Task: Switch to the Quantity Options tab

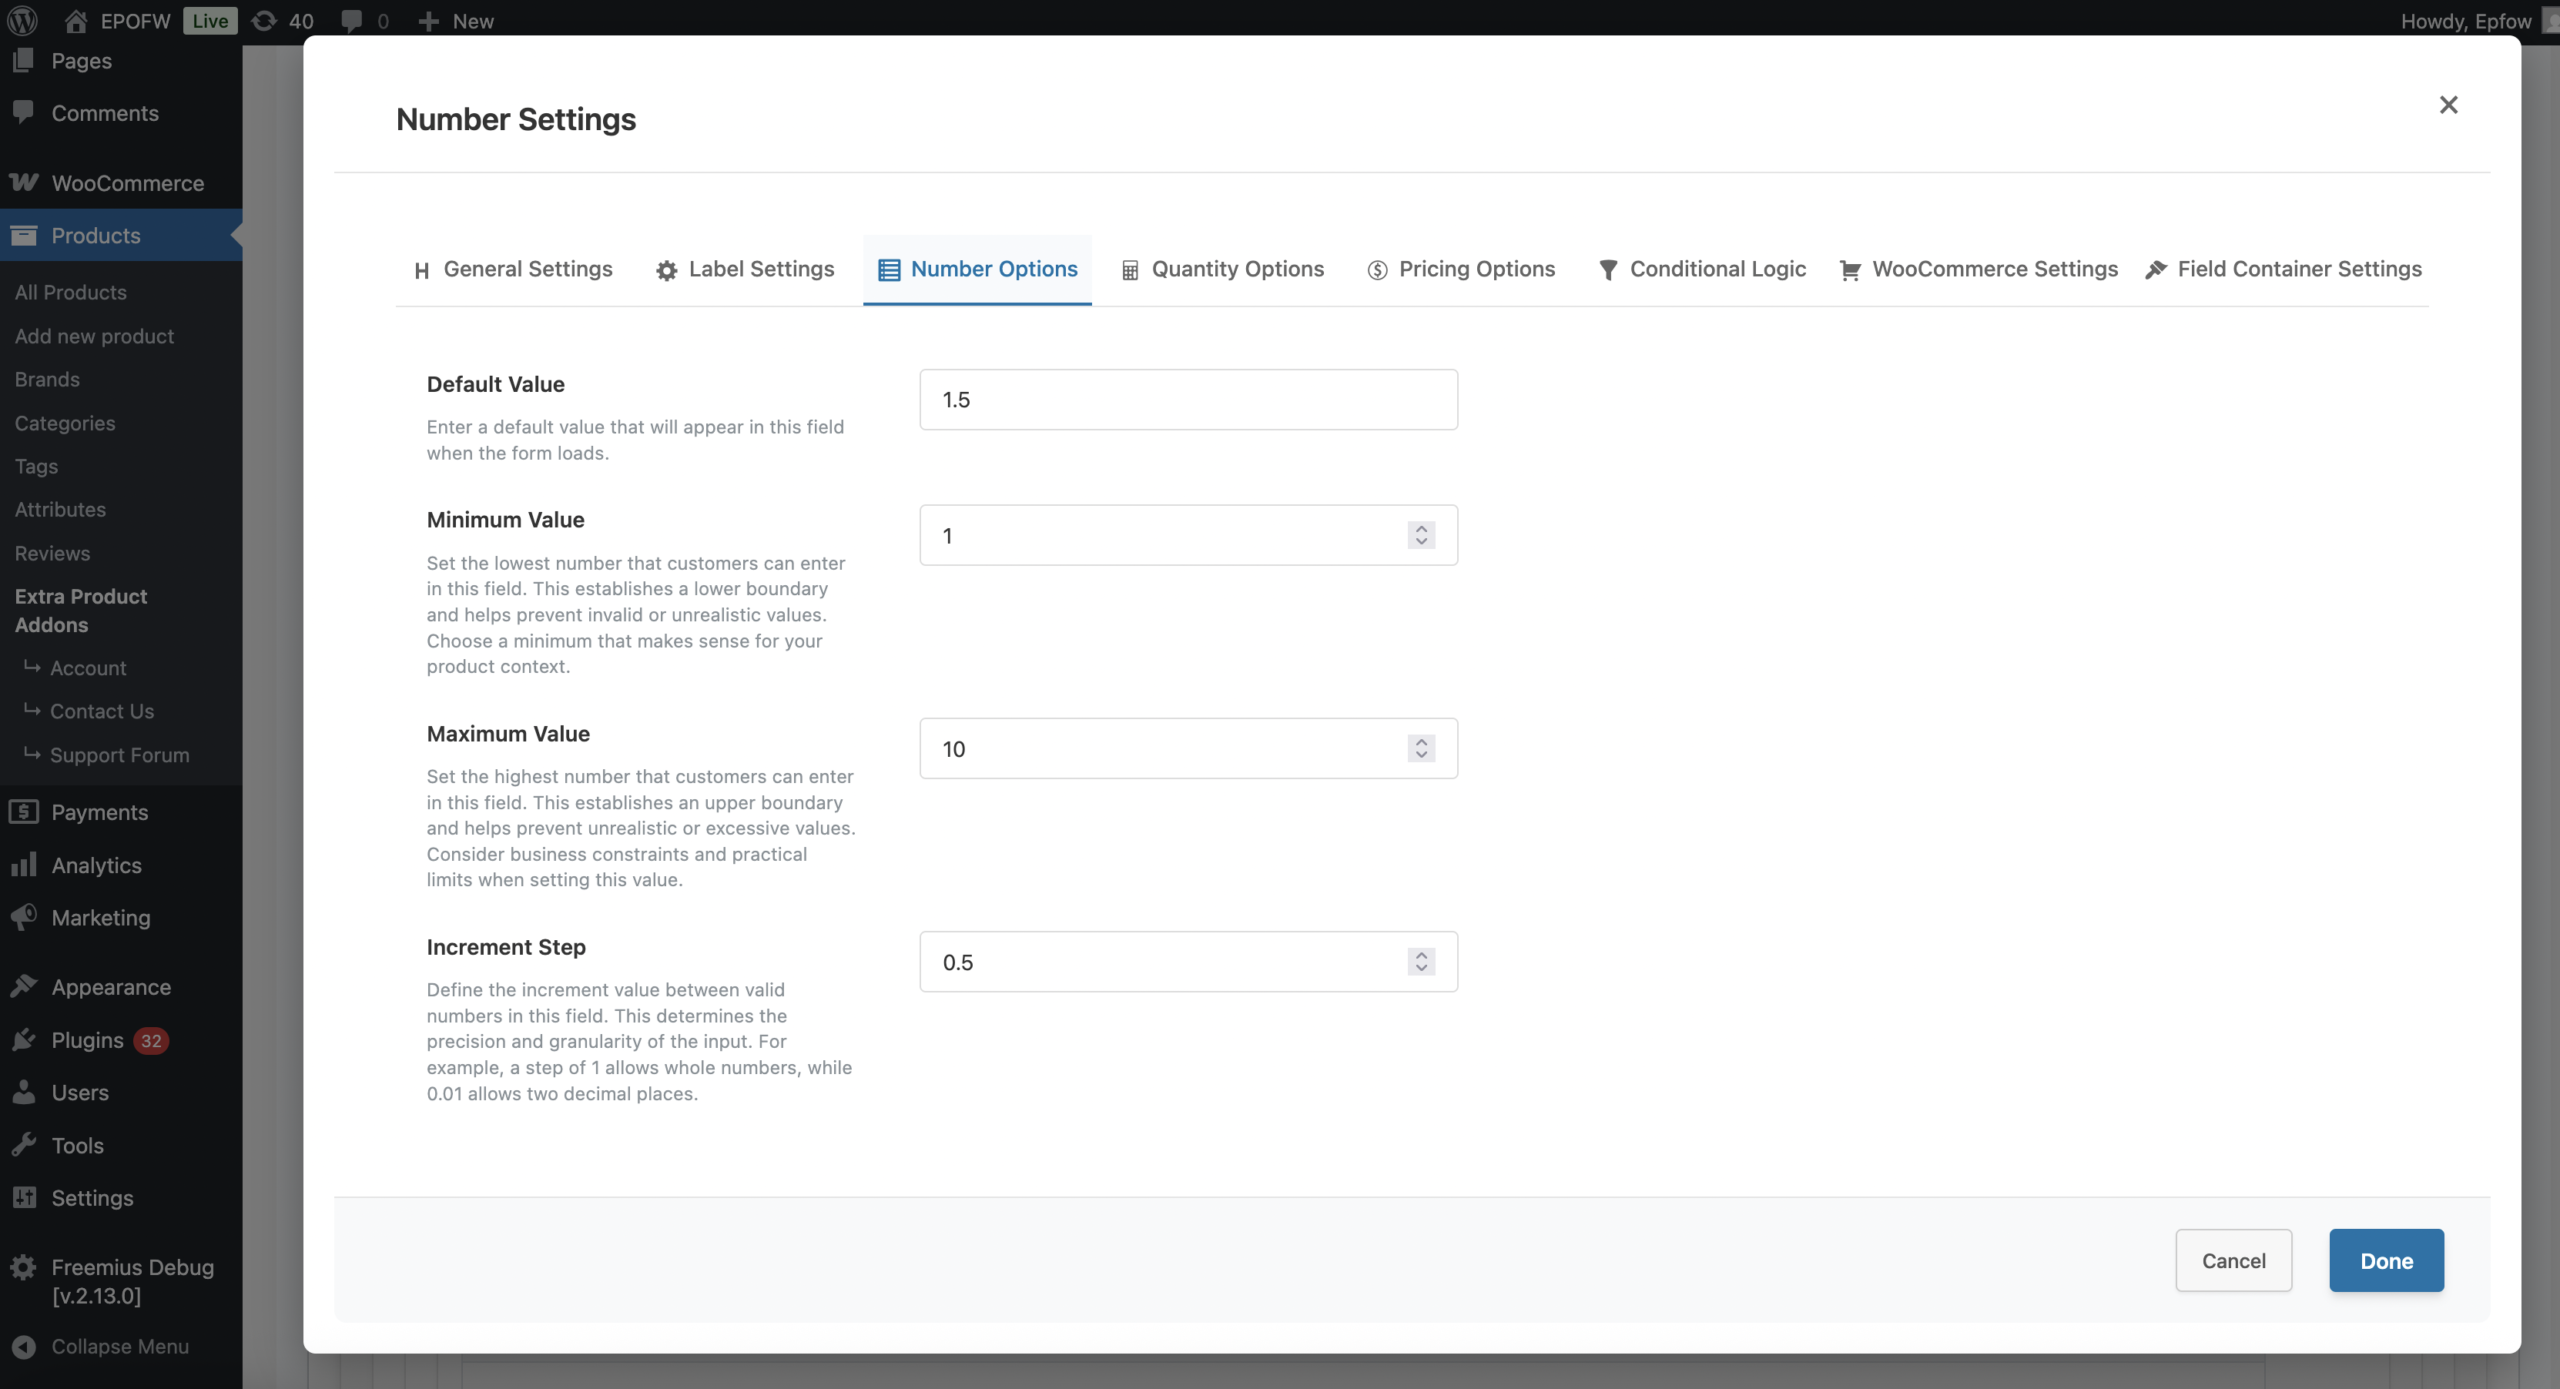Action: [1223, 269]
